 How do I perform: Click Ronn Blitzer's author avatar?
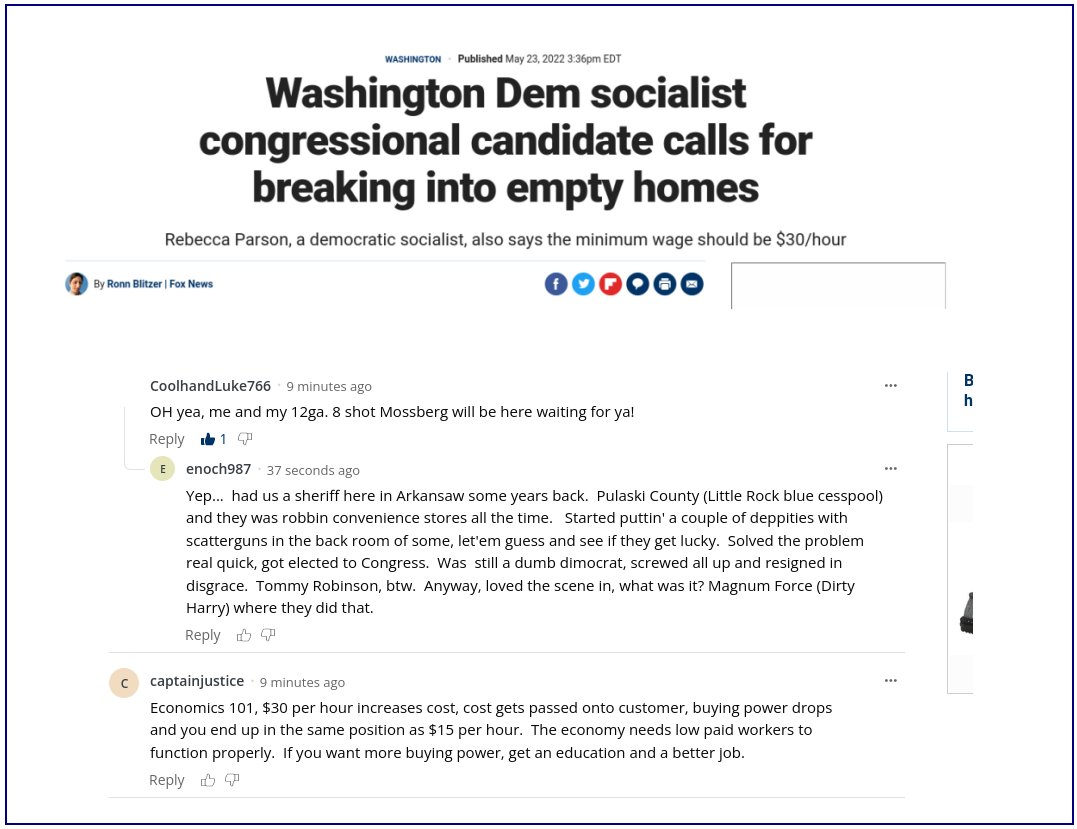coord(76,284)
